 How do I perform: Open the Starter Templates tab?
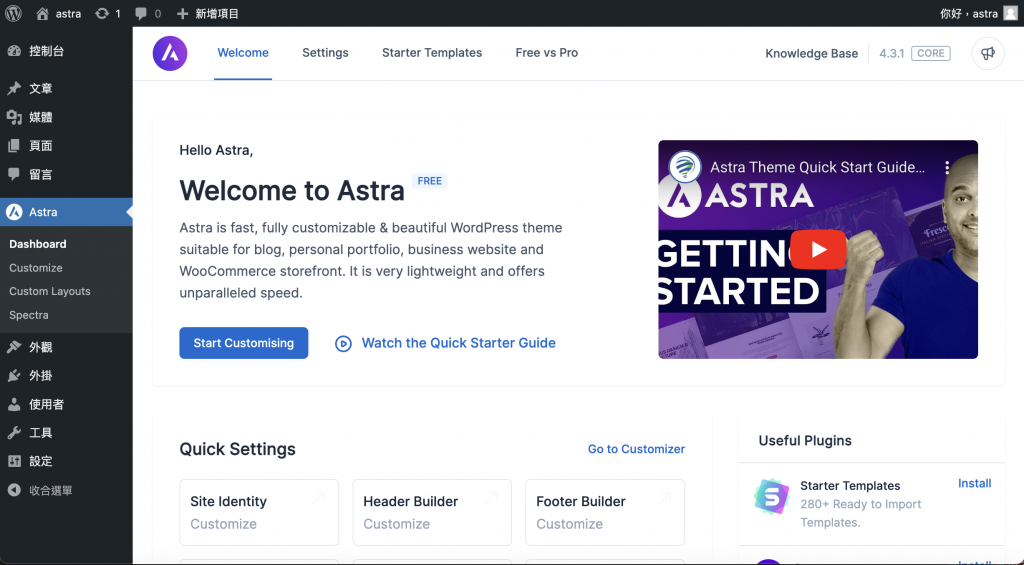point(432,53)
